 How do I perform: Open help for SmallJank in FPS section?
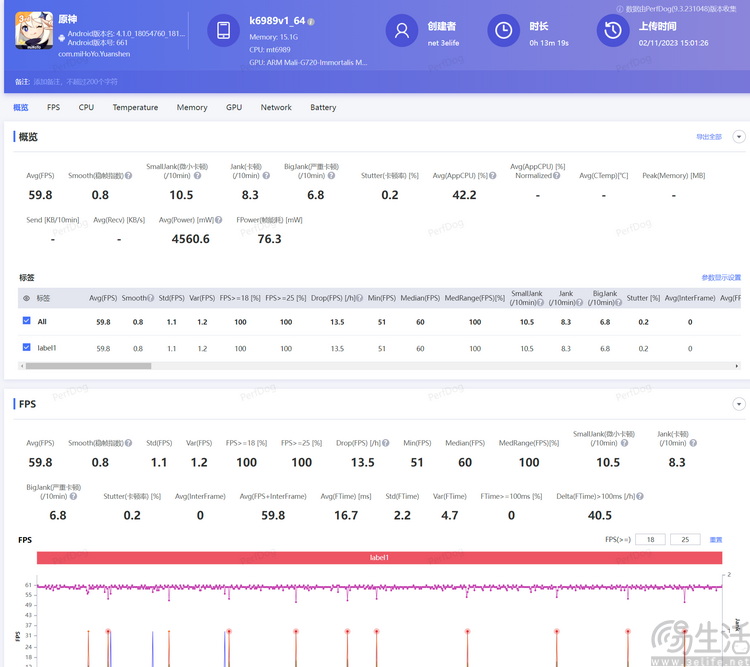(624, 443)
